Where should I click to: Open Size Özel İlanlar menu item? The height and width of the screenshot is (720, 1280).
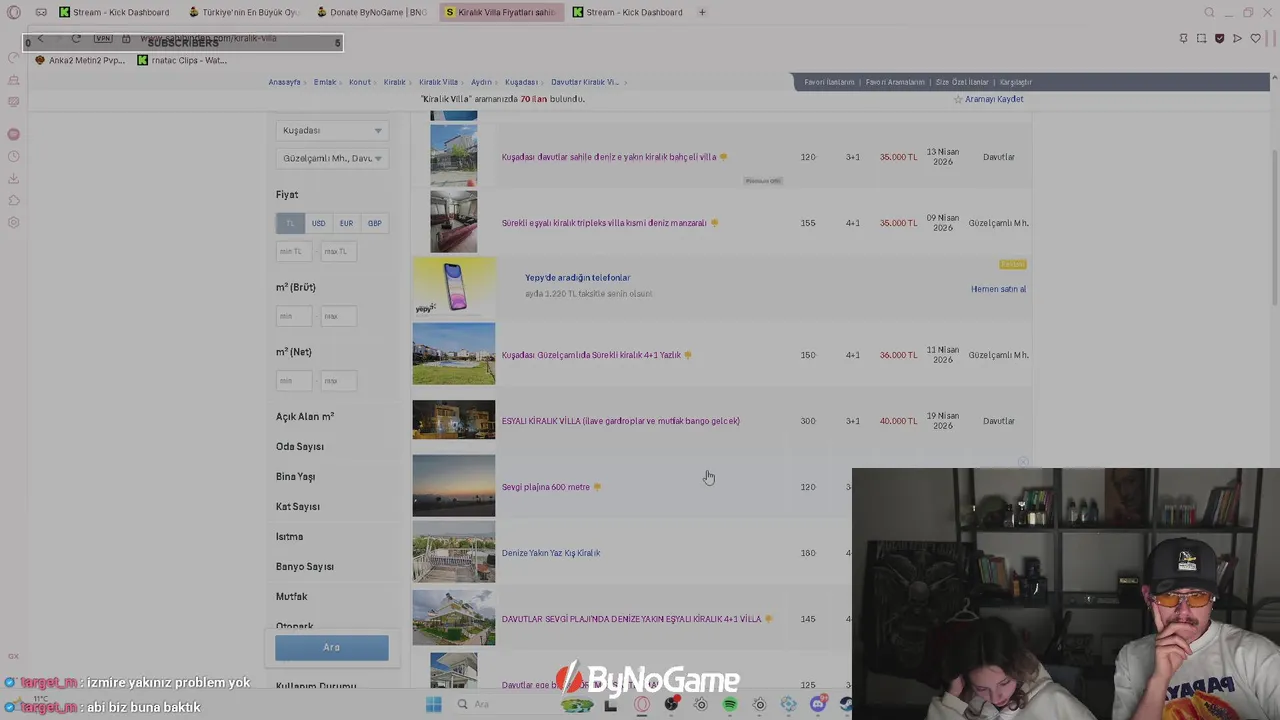point(962,82)
